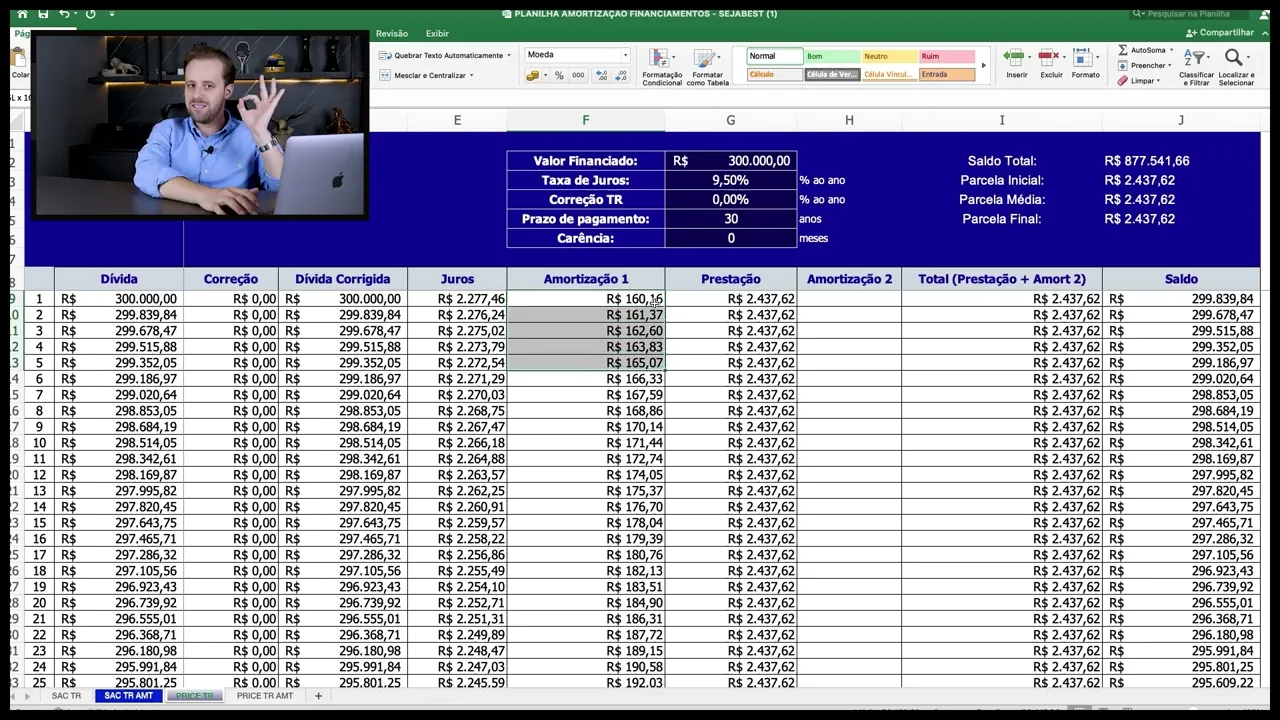Select column E header
The height and width of the screenshot is (720, 1280).
pos(457,120)
